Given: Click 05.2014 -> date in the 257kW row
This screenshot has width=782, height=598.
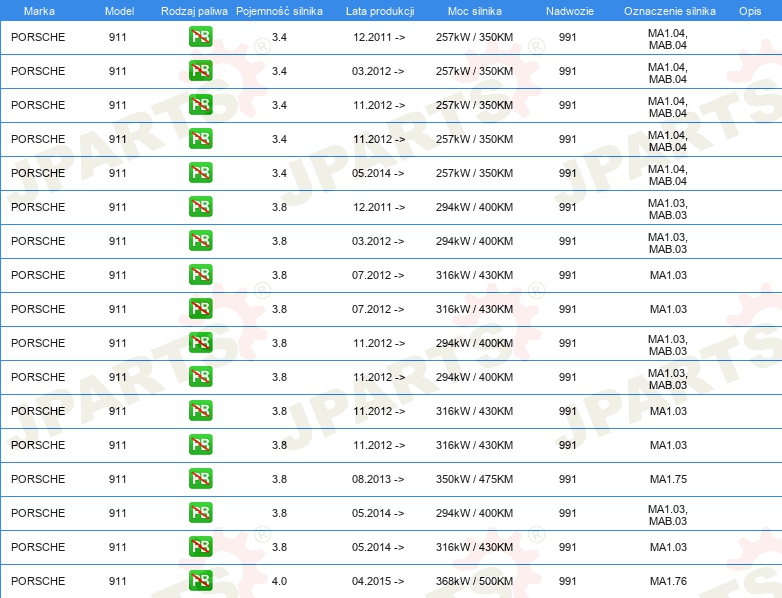Looking at the screenshot, I should pos(378,173).
